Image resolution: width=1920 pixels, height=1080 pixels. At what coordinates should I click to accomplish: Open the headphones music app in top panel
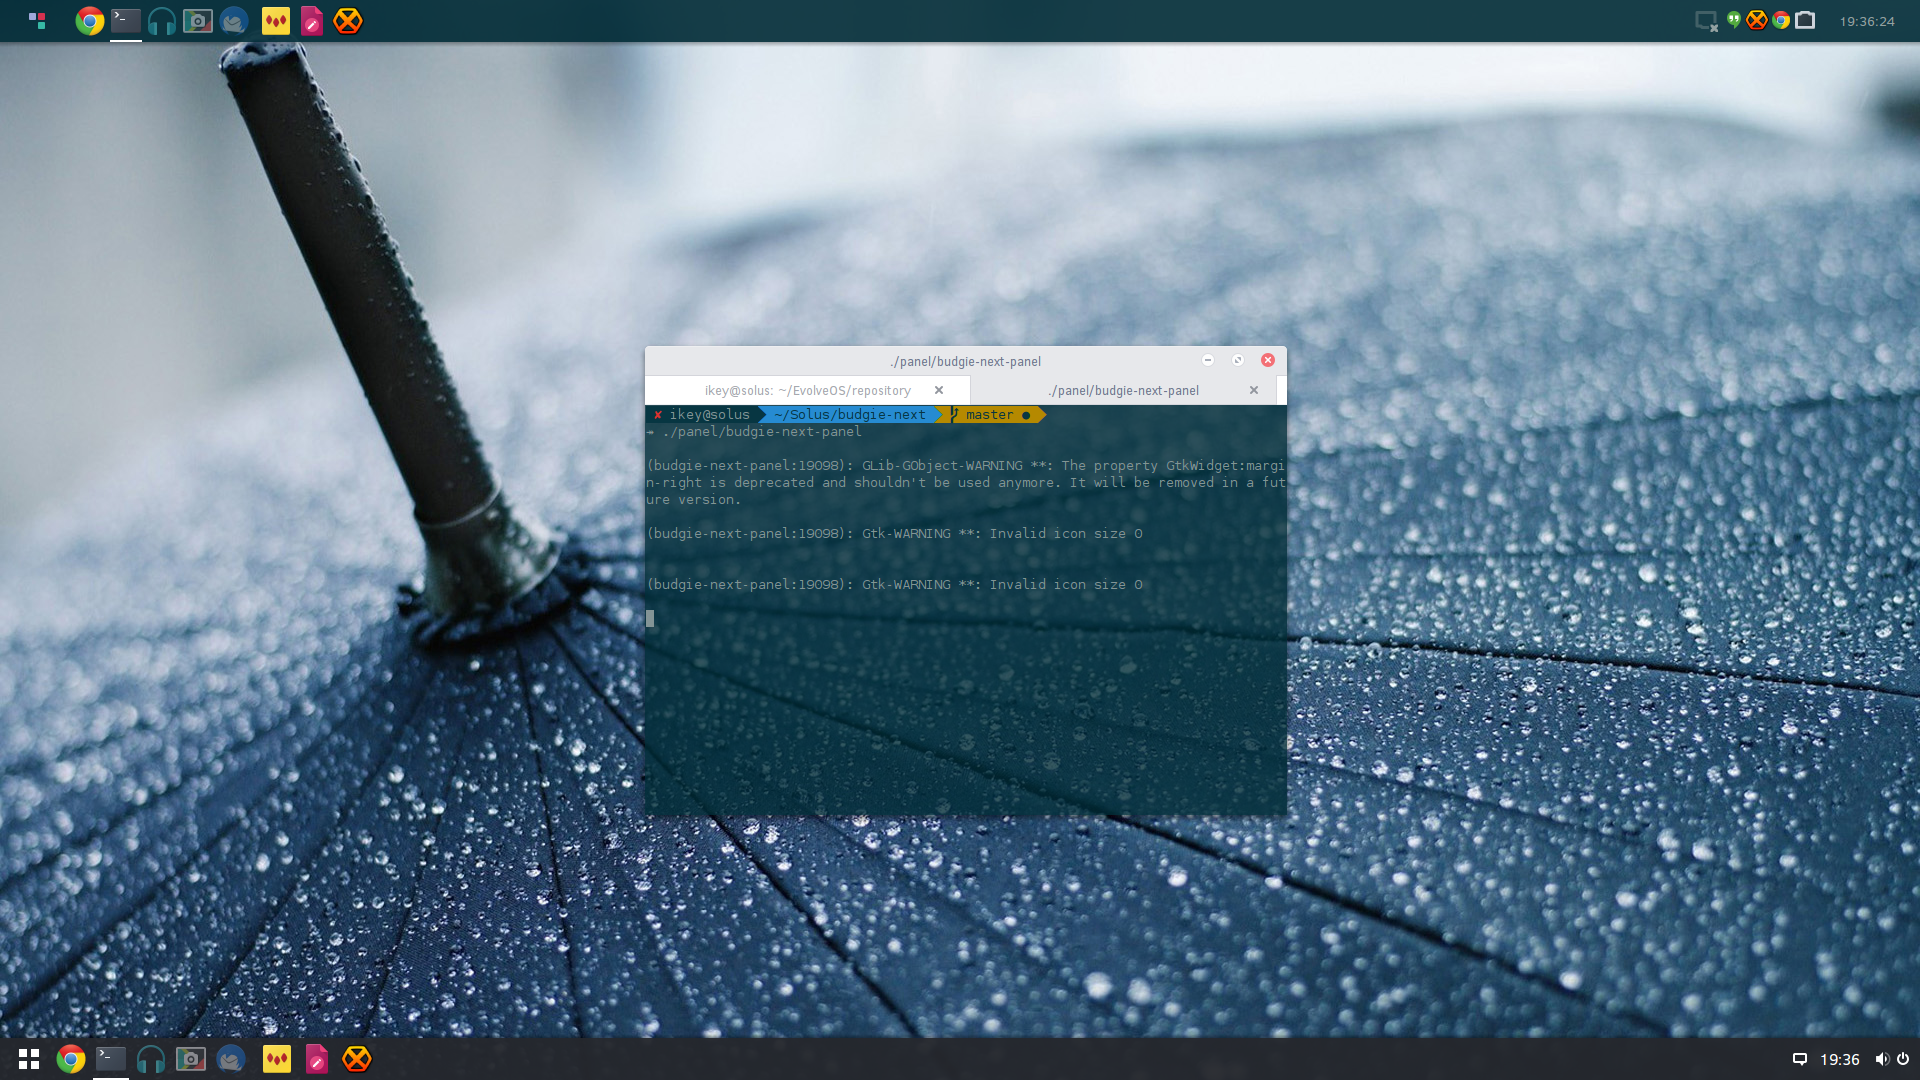[x=162, y=21]
